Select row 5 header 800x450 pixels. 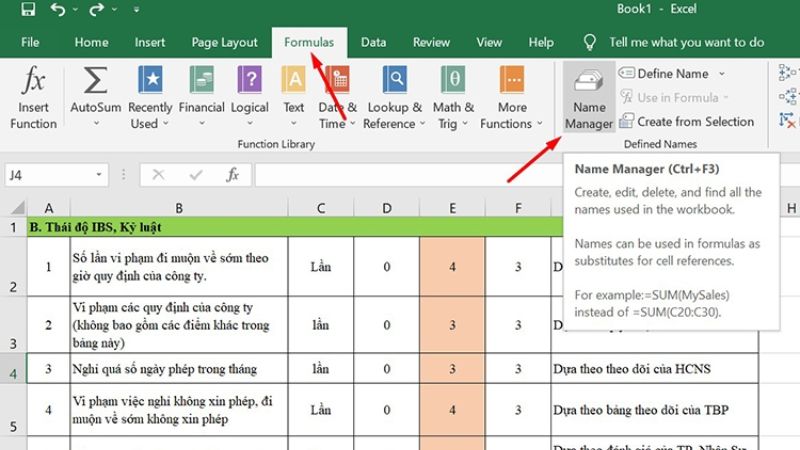(x=13, y=410)
